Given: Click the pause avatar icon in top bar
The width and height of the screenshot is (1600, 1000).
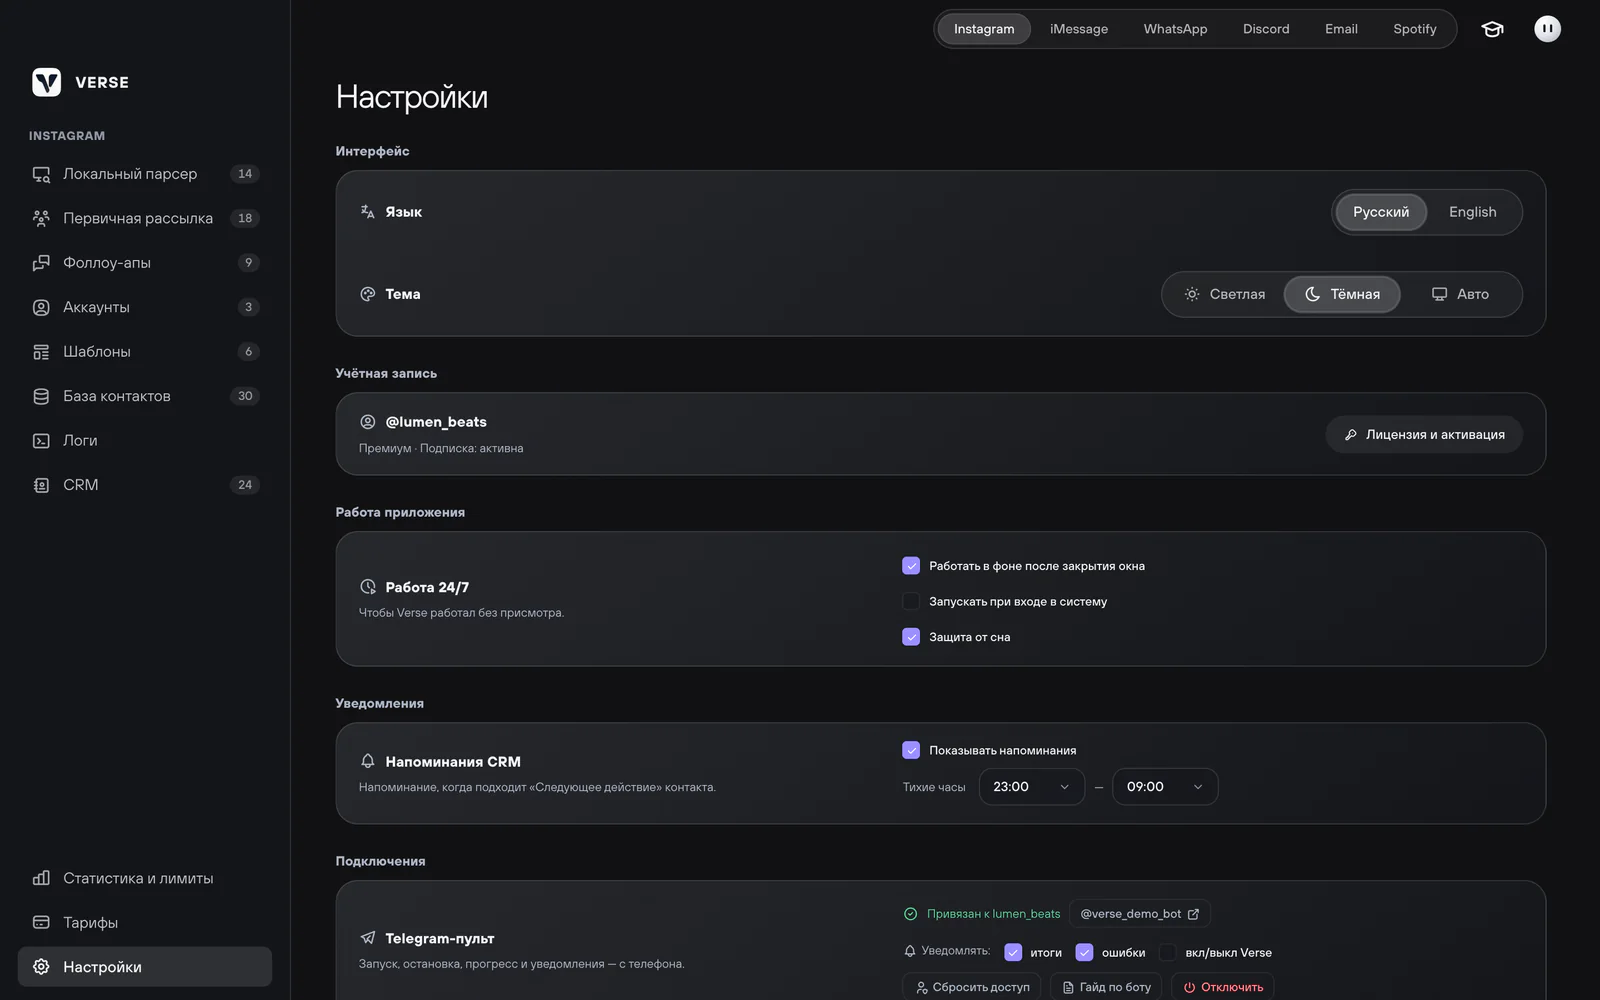Looking at the screenshot, I should (1547, 29).
